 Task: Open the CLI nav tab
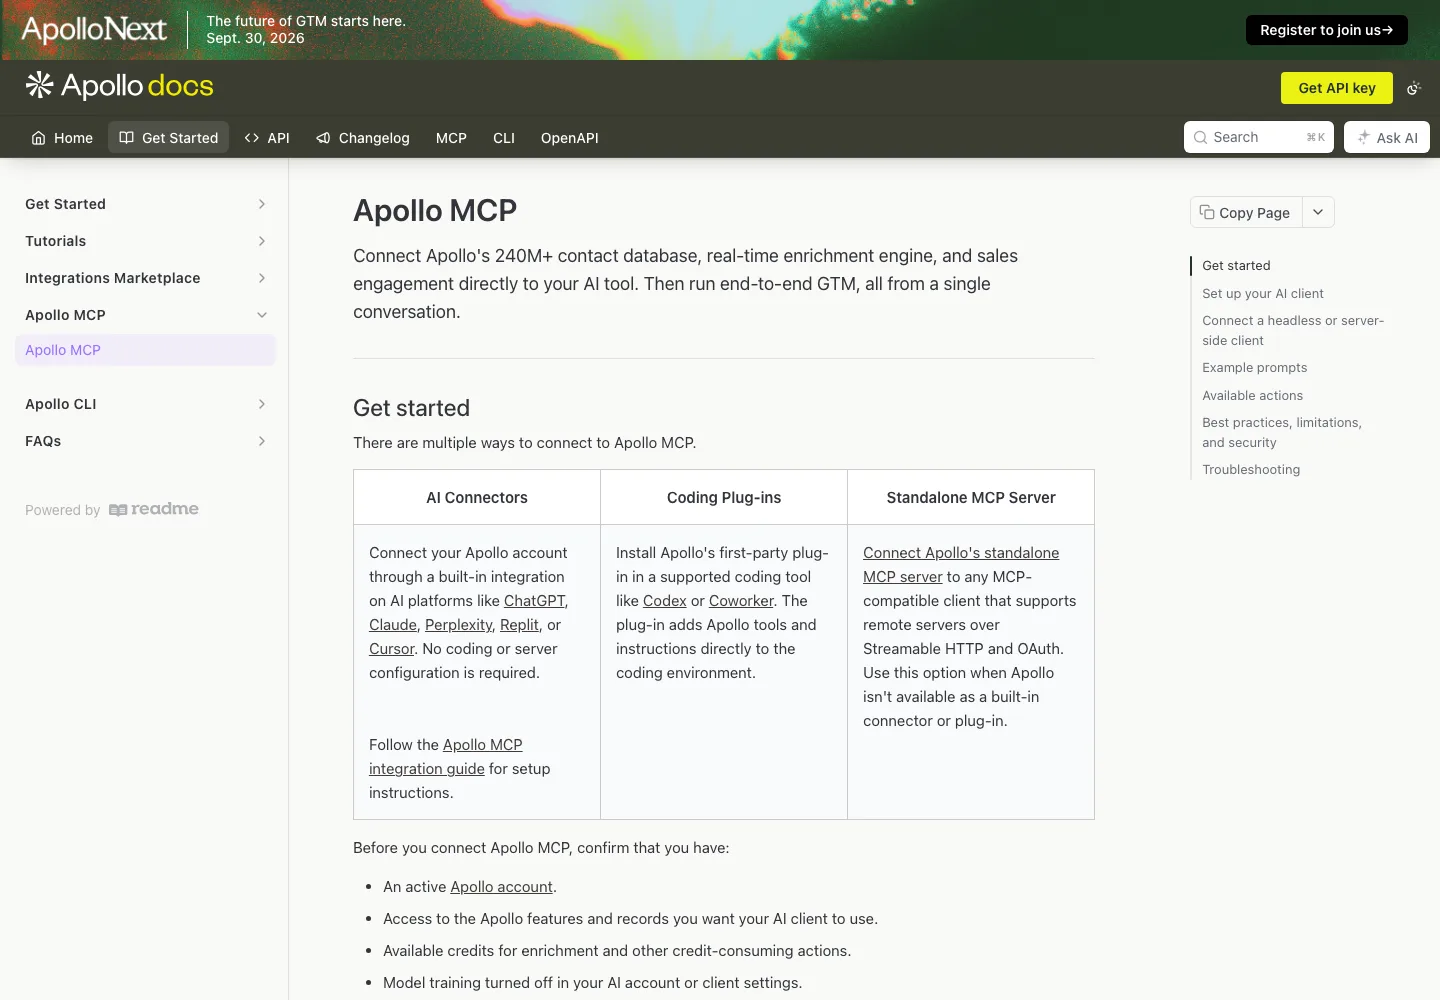click(504, 138)
